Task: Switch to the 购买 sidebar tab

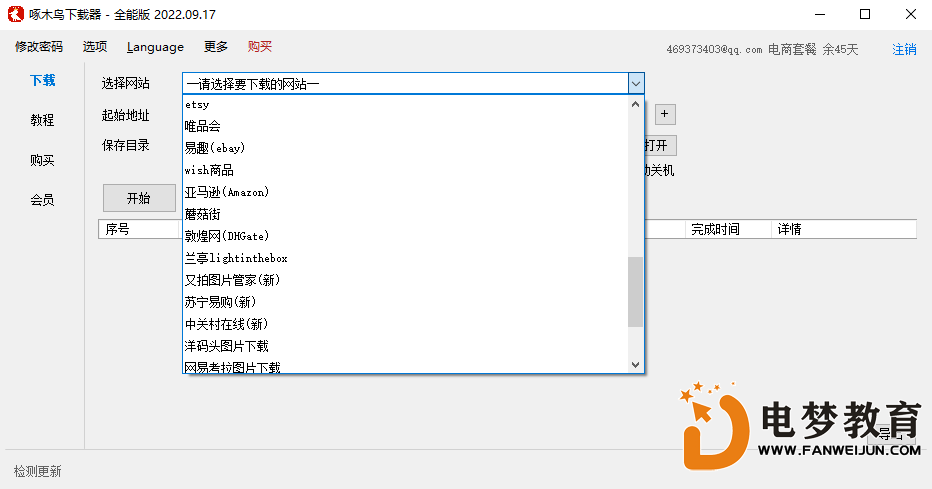Action: 42,160
